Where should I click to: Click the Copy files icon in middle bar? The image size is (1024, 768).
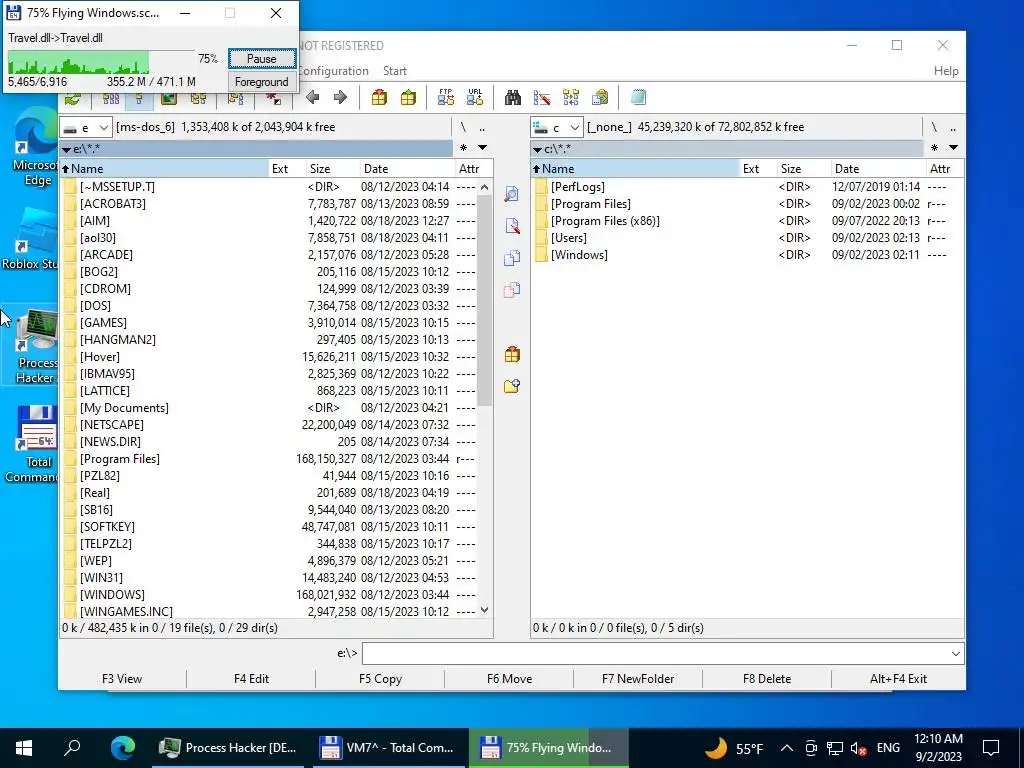512,258
